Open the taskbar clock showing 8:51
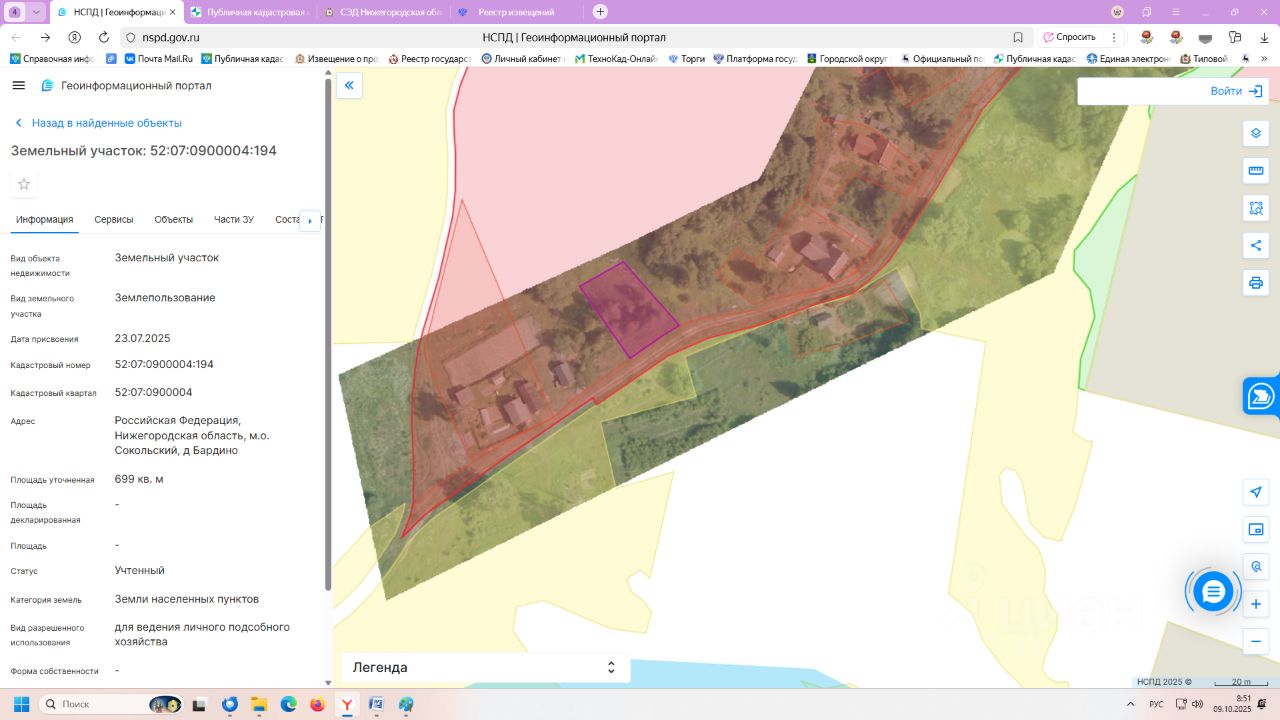Screen dimensions: 1280x720 click(x=1232, y=704)
